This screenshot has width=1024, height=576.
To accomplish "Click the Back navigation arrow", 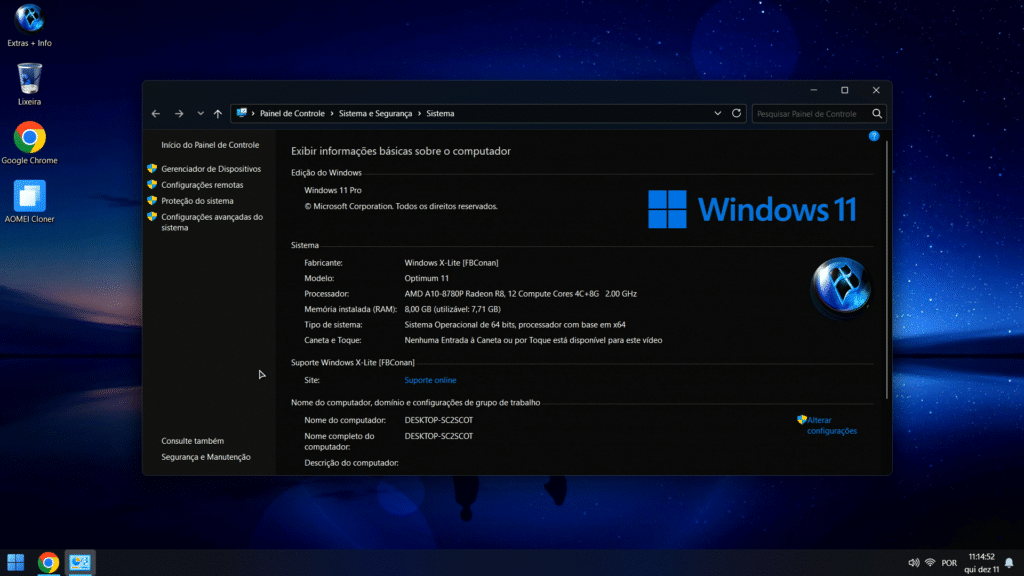I will tap(156, 114).
